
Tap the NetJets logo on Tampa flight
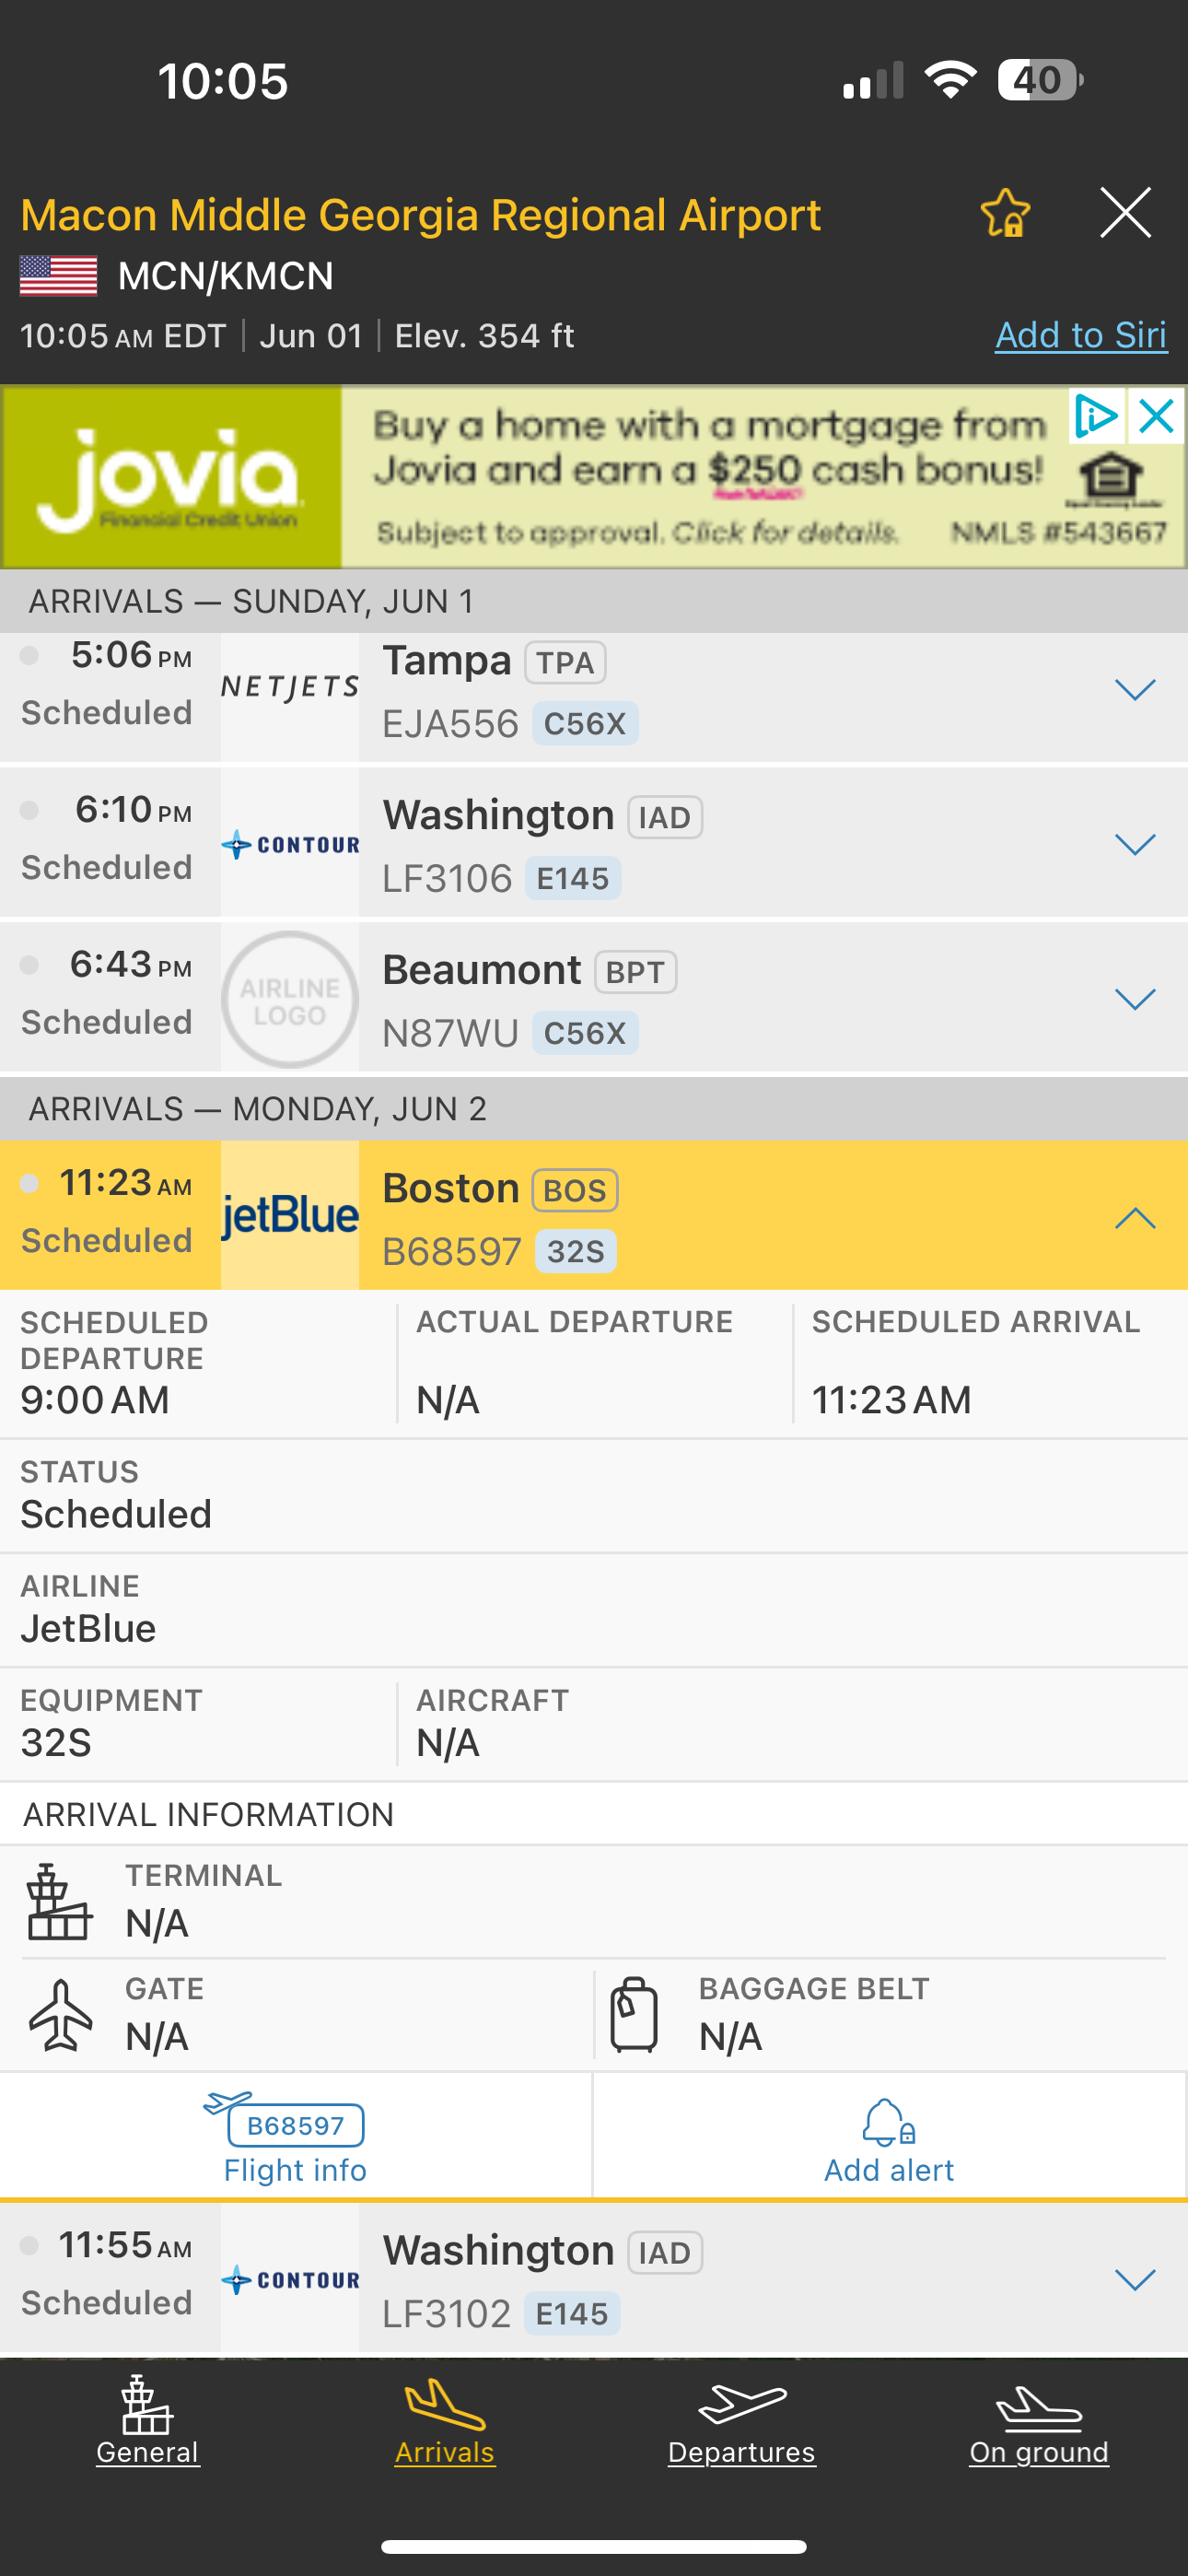[x=290, y=688]
